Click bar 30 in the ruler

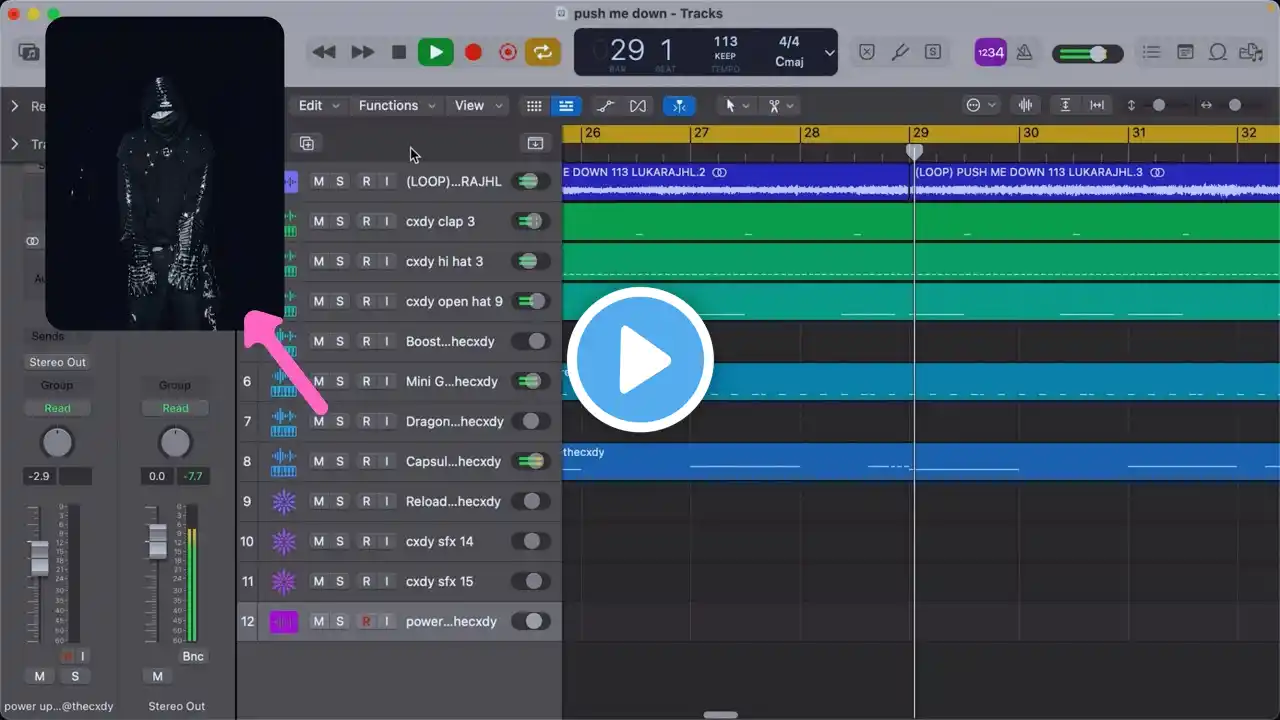(1031, 133)
